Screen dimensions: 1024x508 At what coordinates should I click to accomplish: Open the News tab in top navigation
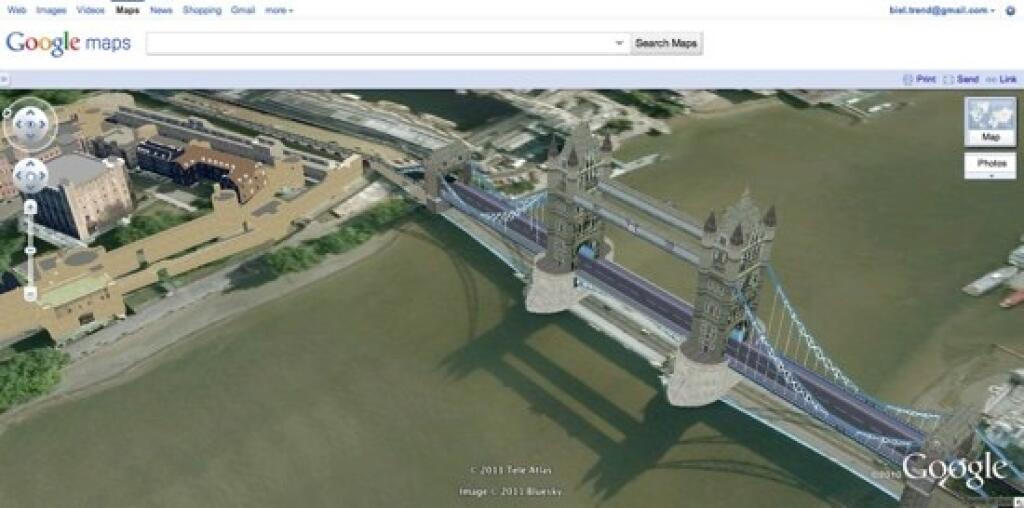click(161, 10)
